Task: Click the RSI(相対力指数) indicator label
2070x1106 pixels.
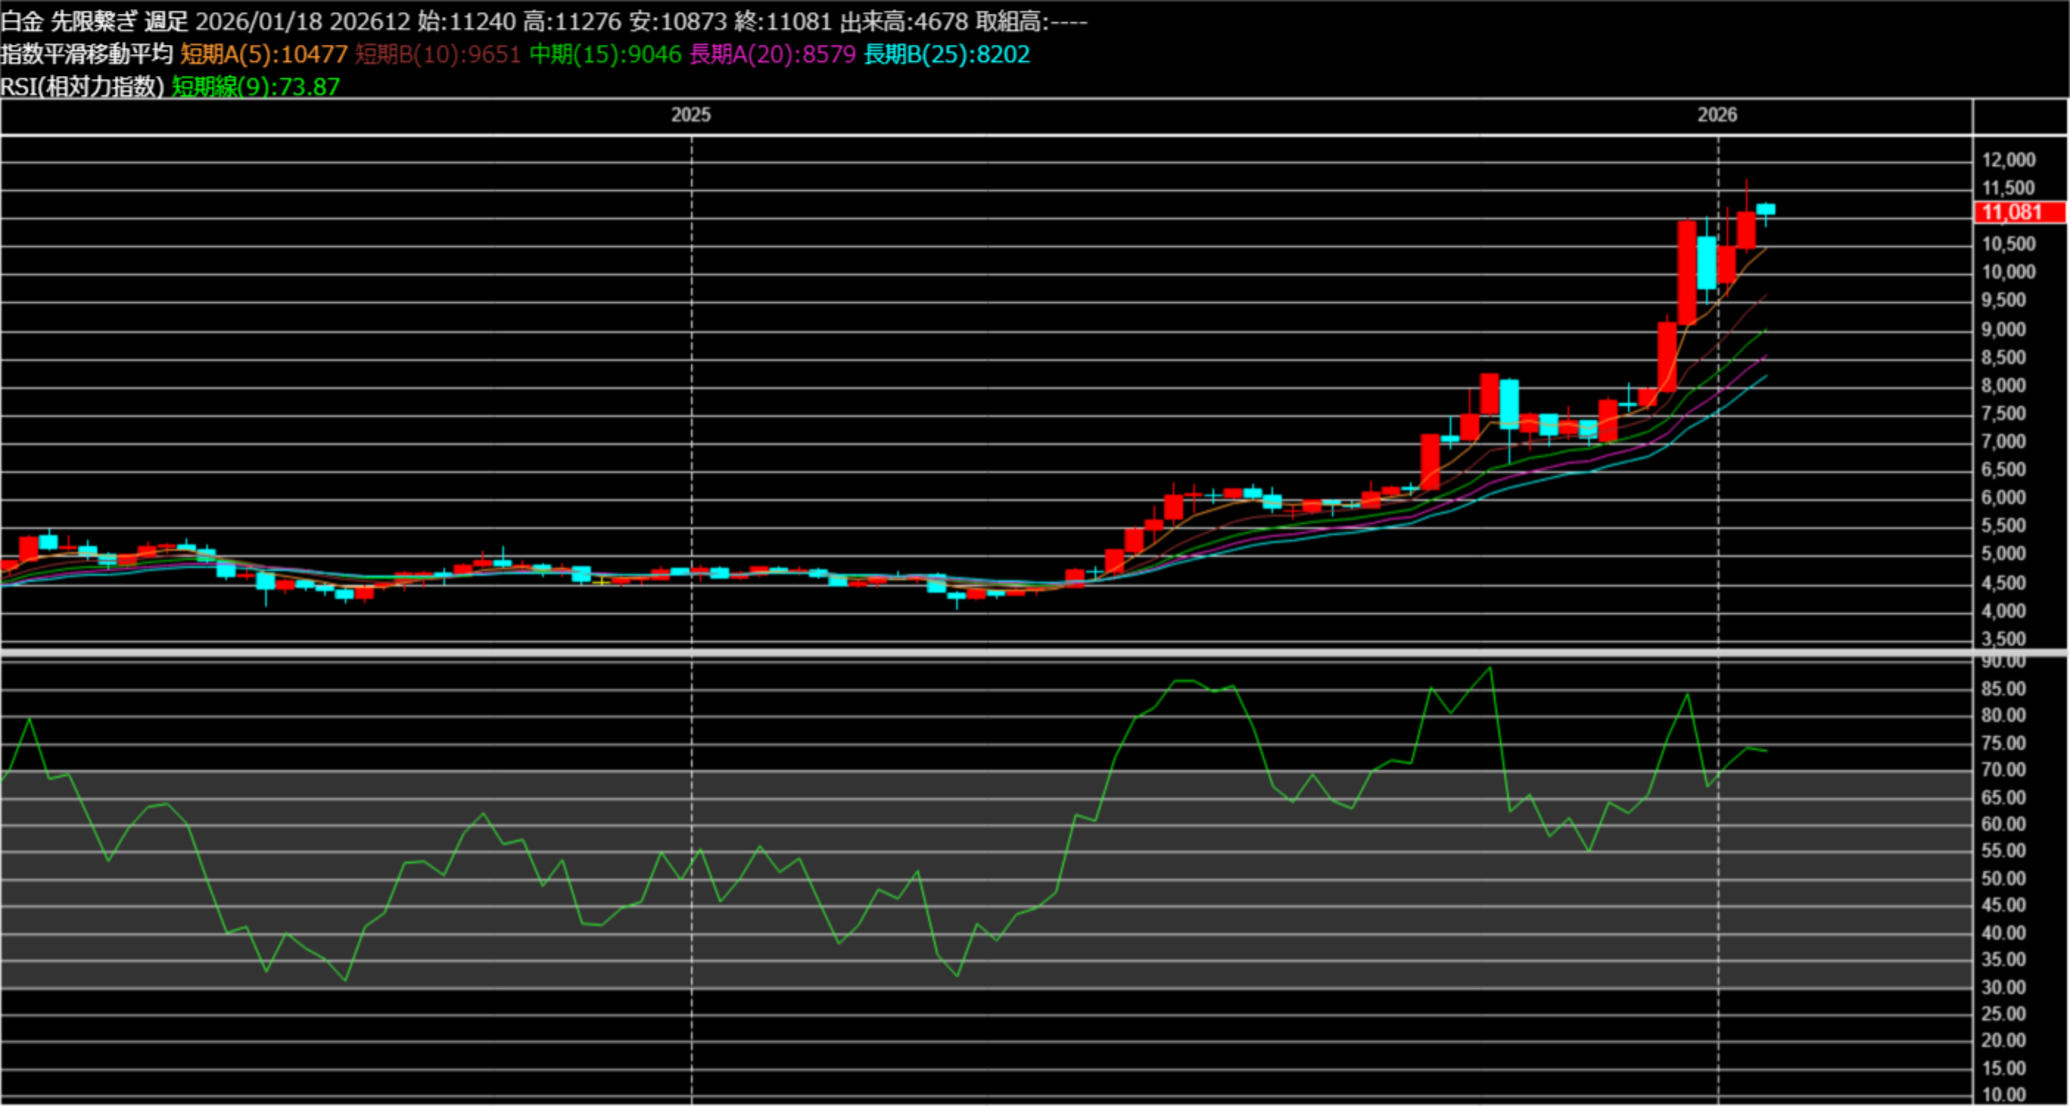Action: (x=82, y=87)
